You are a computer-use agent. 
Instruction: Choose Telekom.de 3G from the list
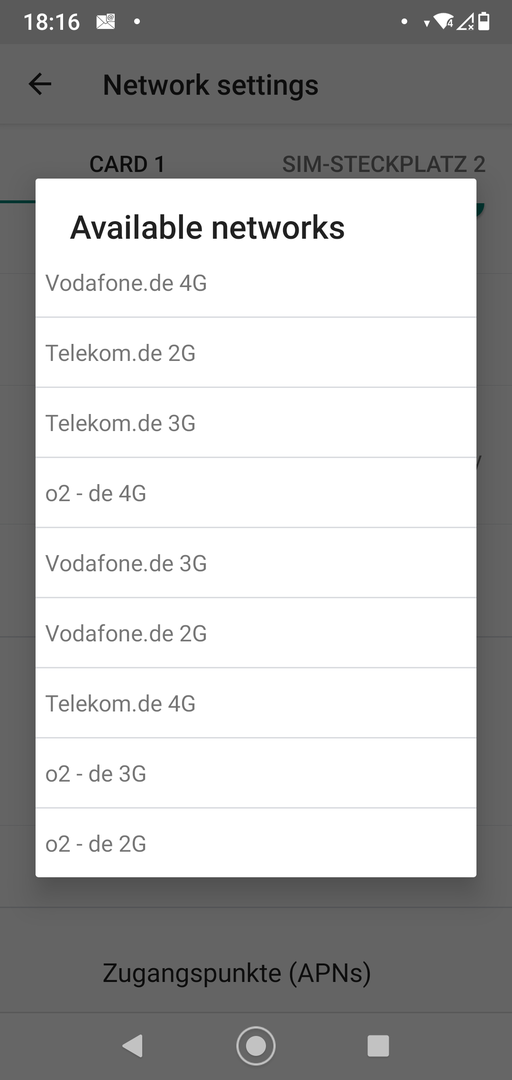point(256,423)
